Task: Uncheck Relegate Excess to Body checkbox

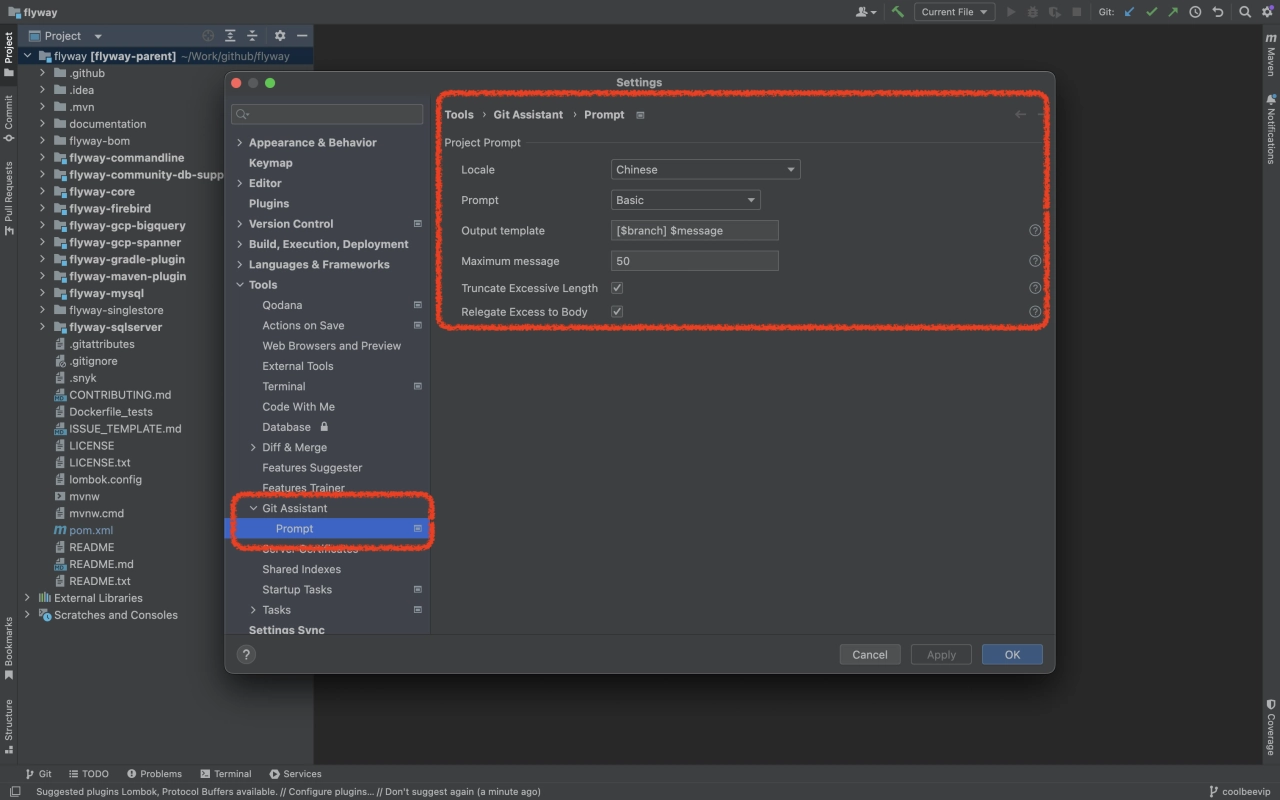Action: (617, 312)
